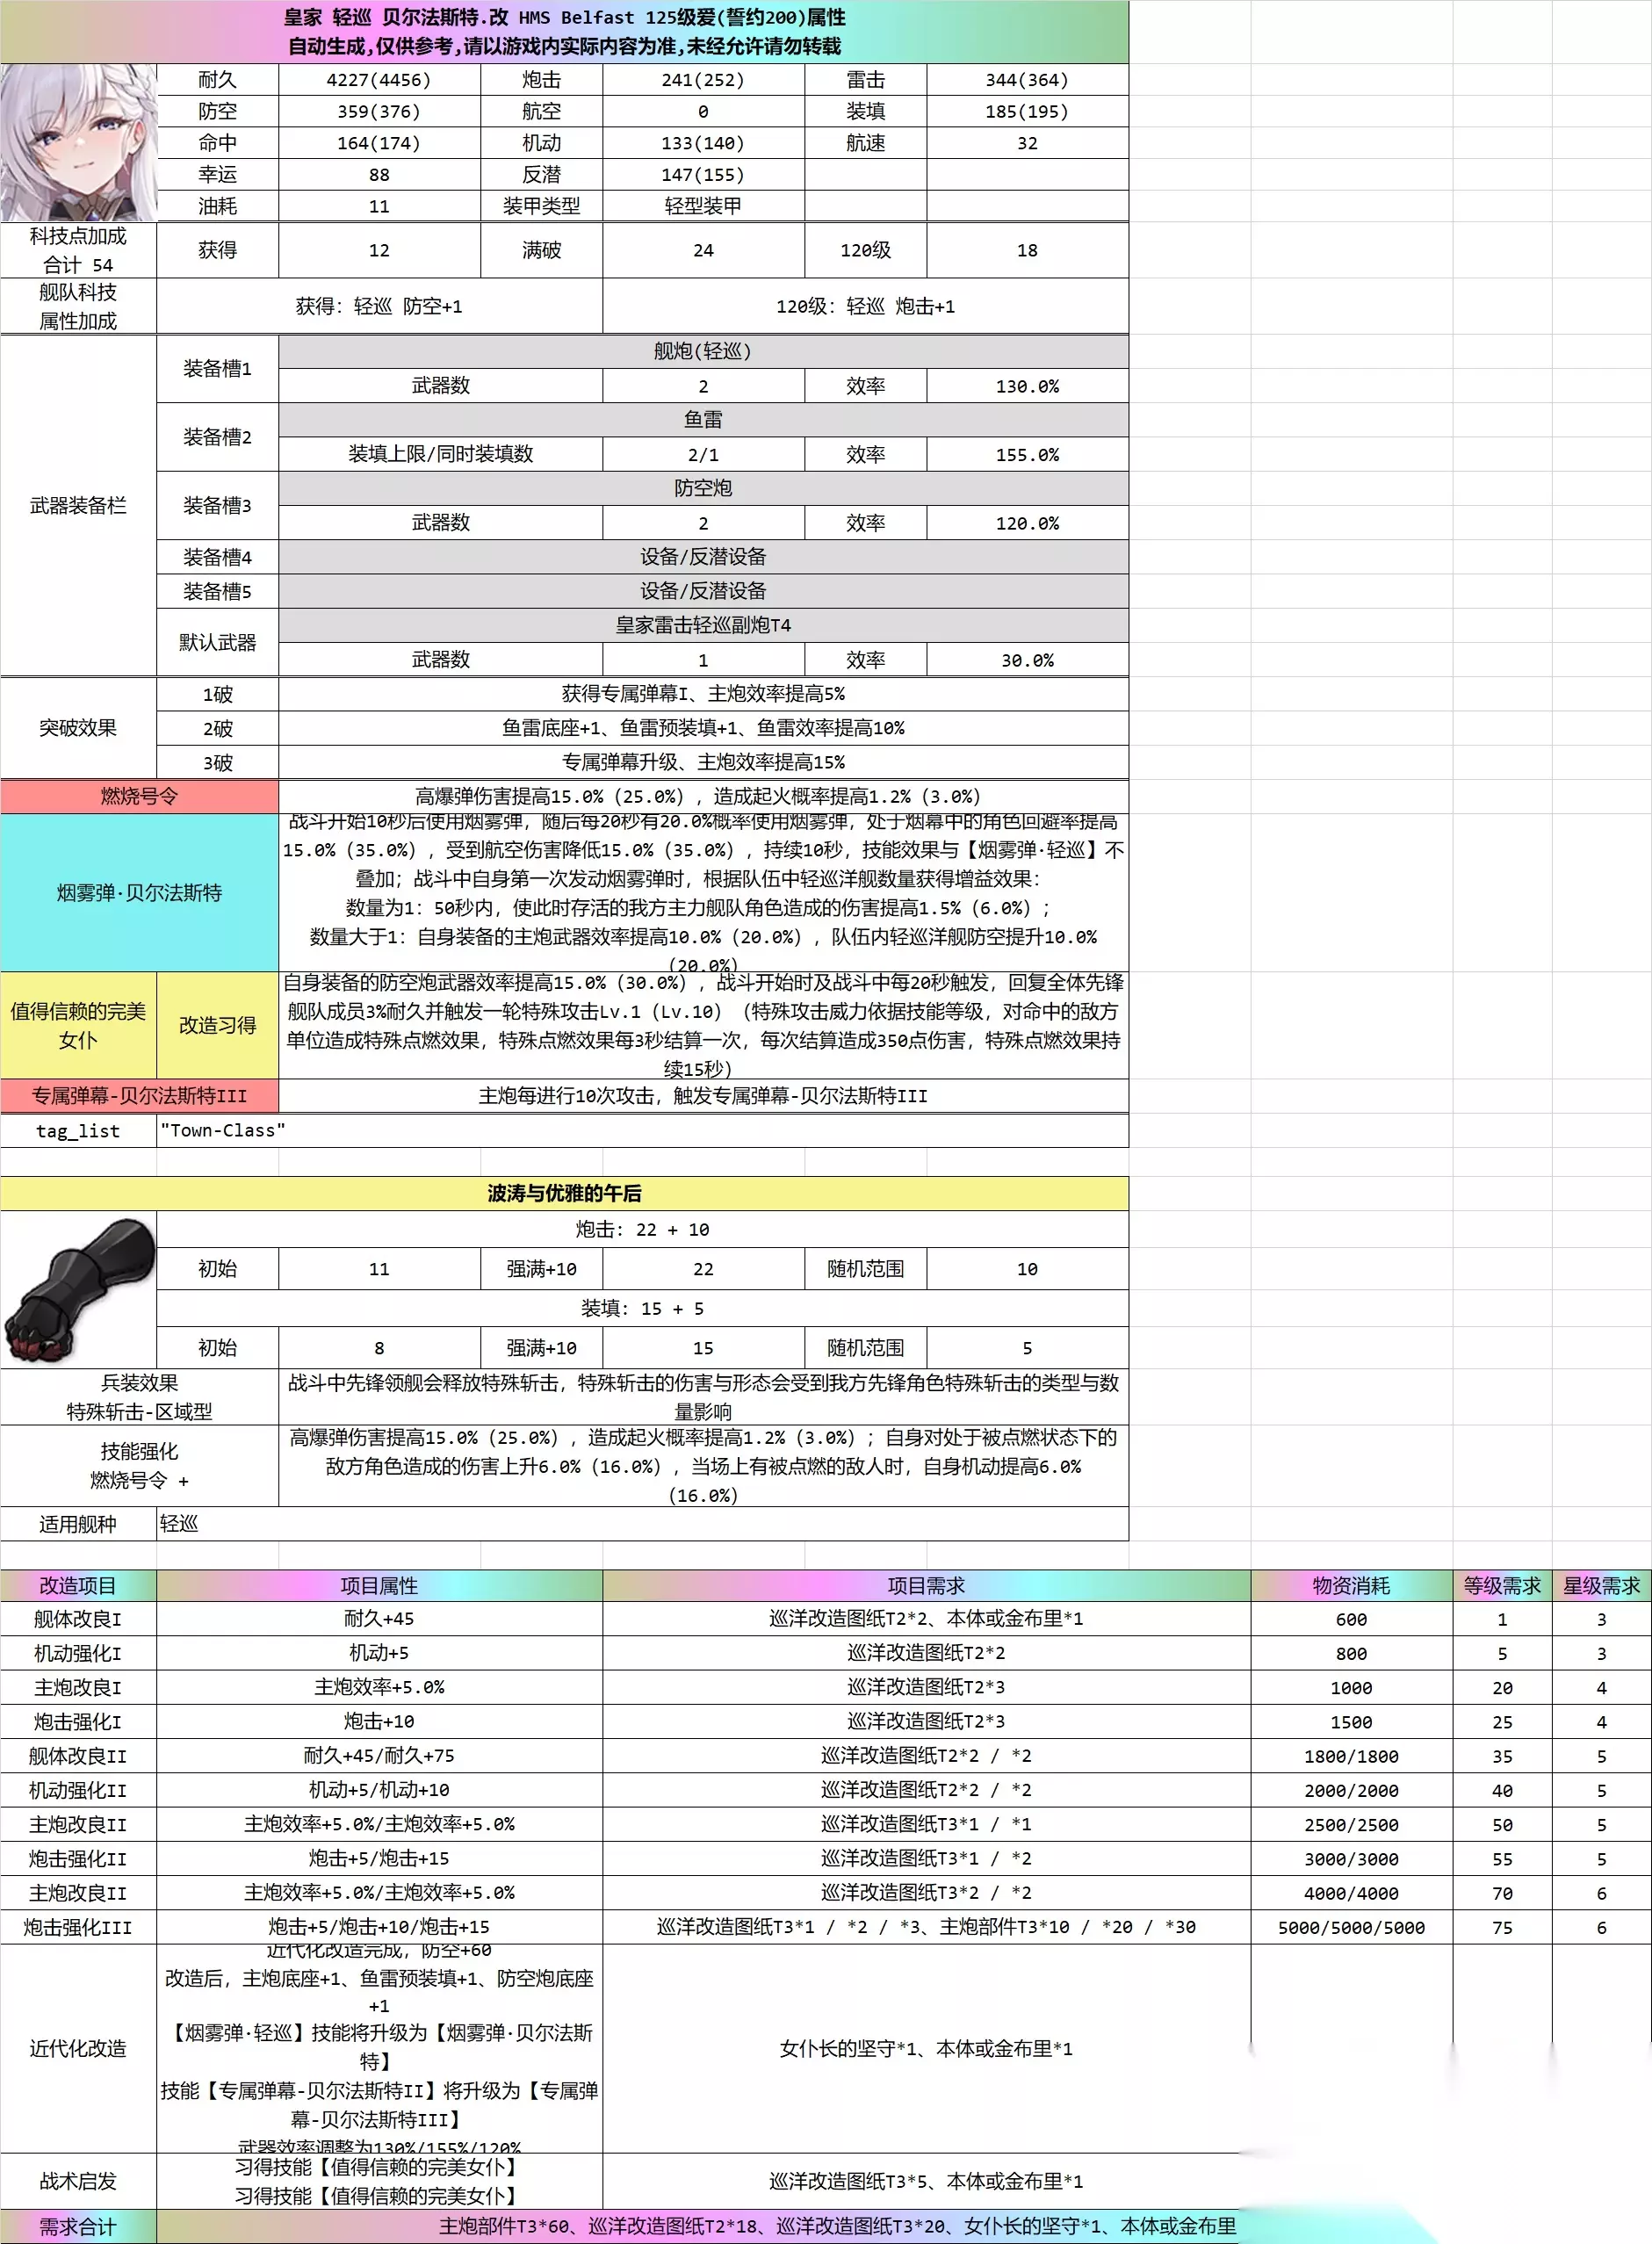Click the 物资消耗 column header
The width and height of the screenshot is (1652, 2244).
[1351, 1586]
